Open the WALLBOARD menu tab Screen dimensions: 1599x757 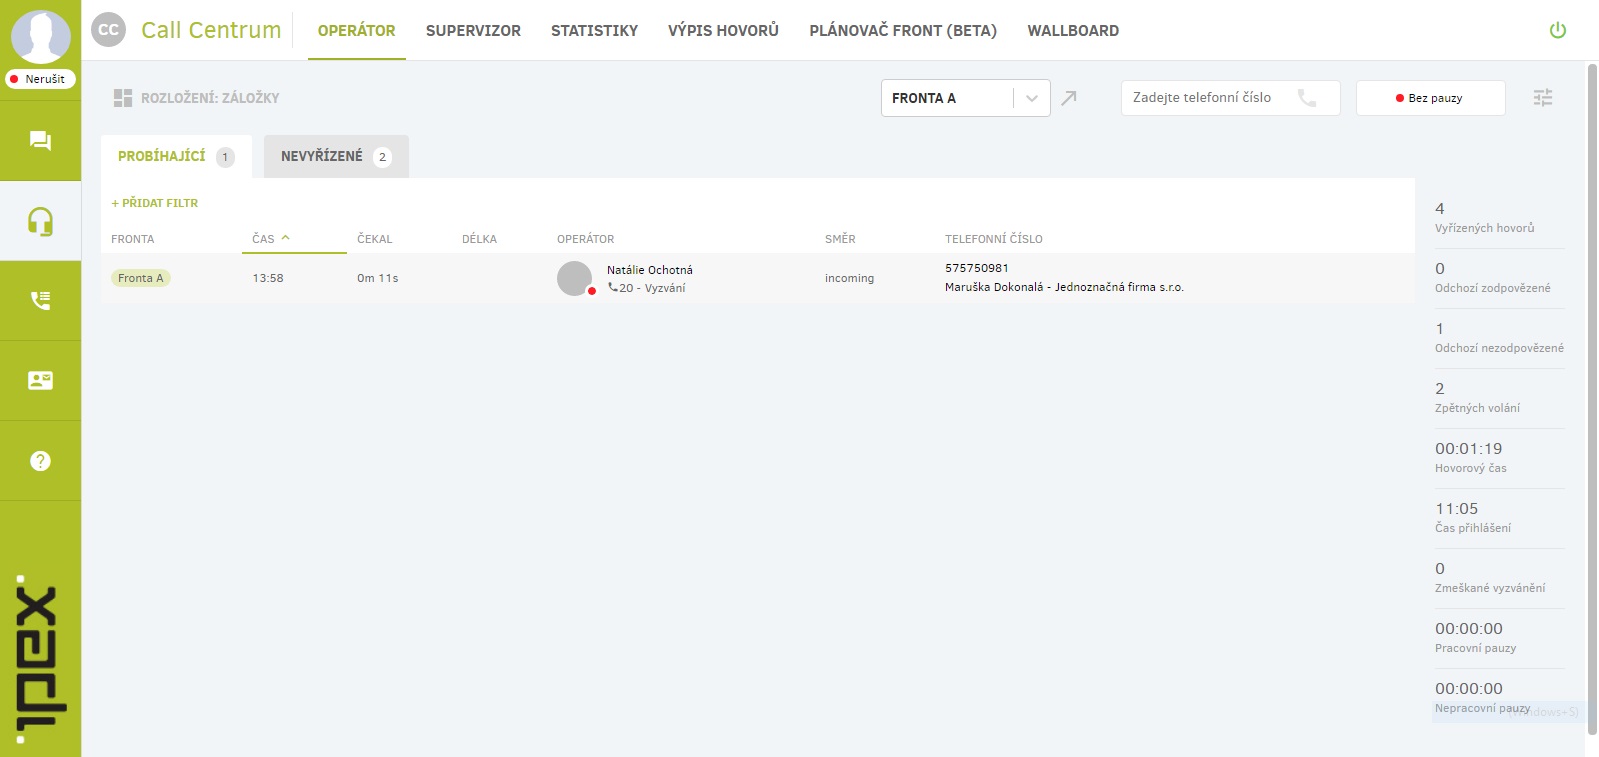point(1073,30)
